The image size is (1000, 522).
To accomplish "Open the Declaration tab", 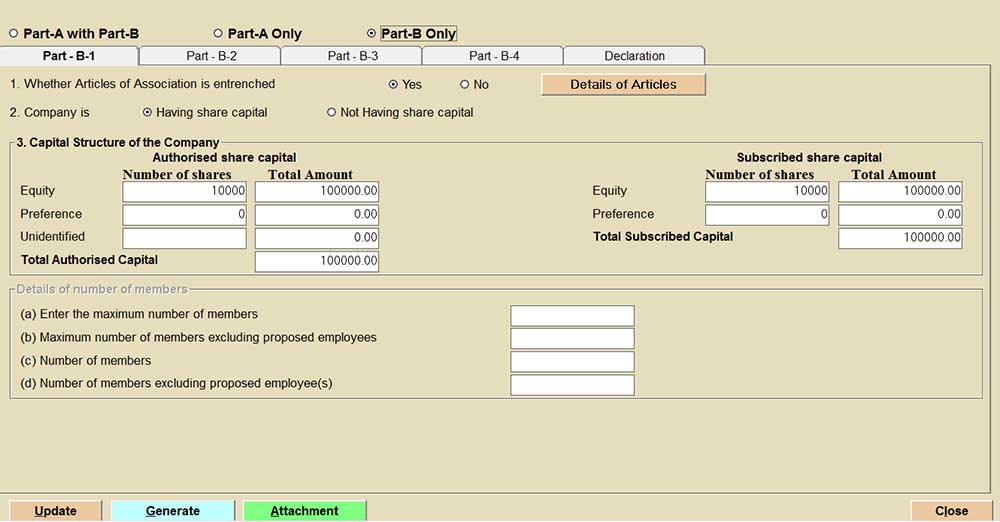I will click(634, 56).
